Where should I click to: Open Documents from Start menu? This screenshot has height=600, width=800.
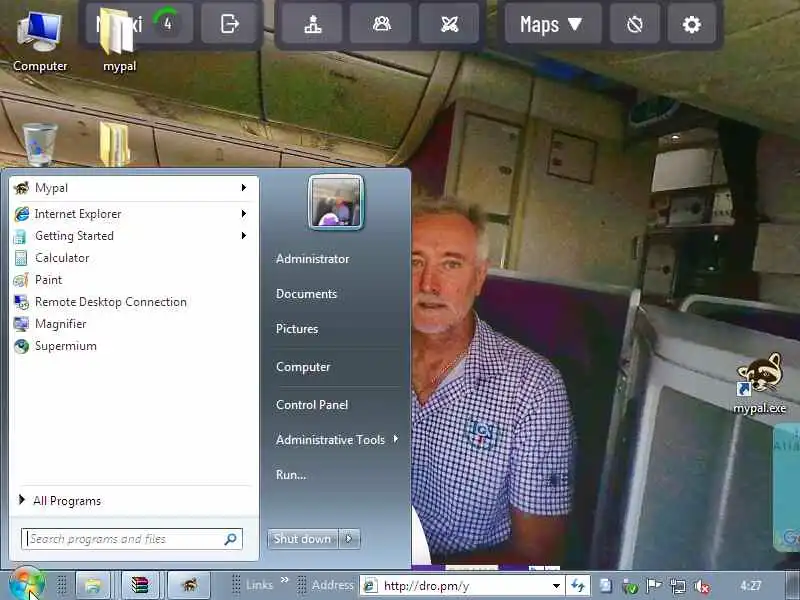pos(306,294)
